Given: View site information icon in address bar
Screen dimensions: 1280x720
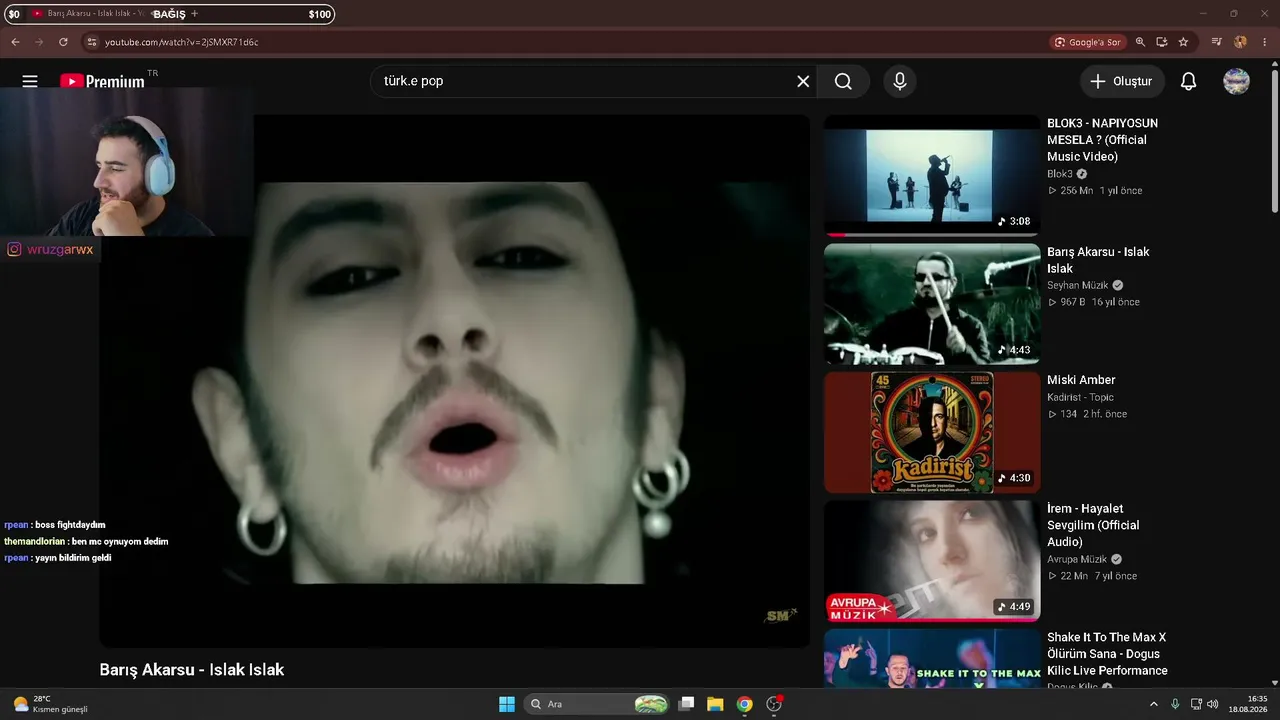Looking at the screenshot, I should click(x=91, y=42).
